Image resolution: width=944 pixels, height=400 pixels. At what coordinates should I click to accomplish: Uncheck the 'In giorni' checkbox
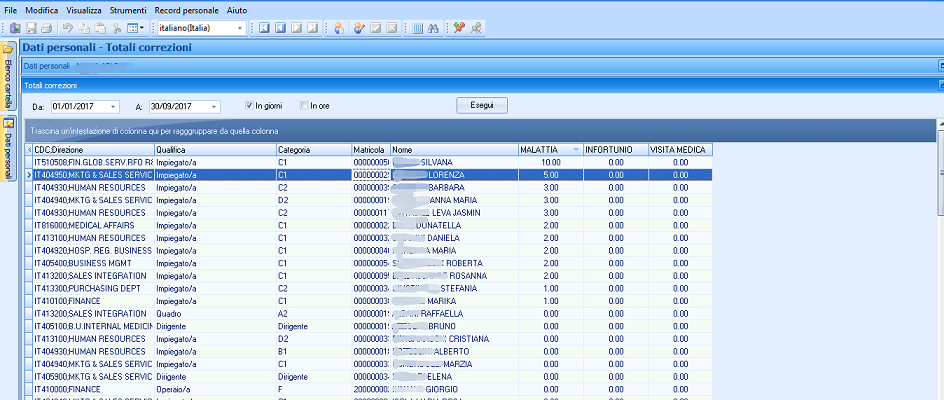(x=250, y=106)
